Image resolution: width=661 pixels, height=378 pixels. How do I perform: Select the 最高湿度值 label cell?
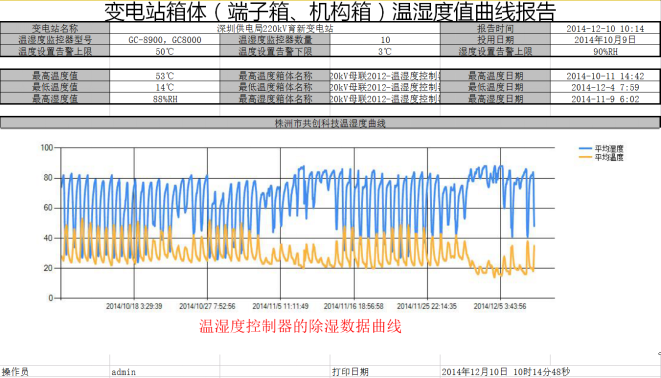tap(55, 99)
